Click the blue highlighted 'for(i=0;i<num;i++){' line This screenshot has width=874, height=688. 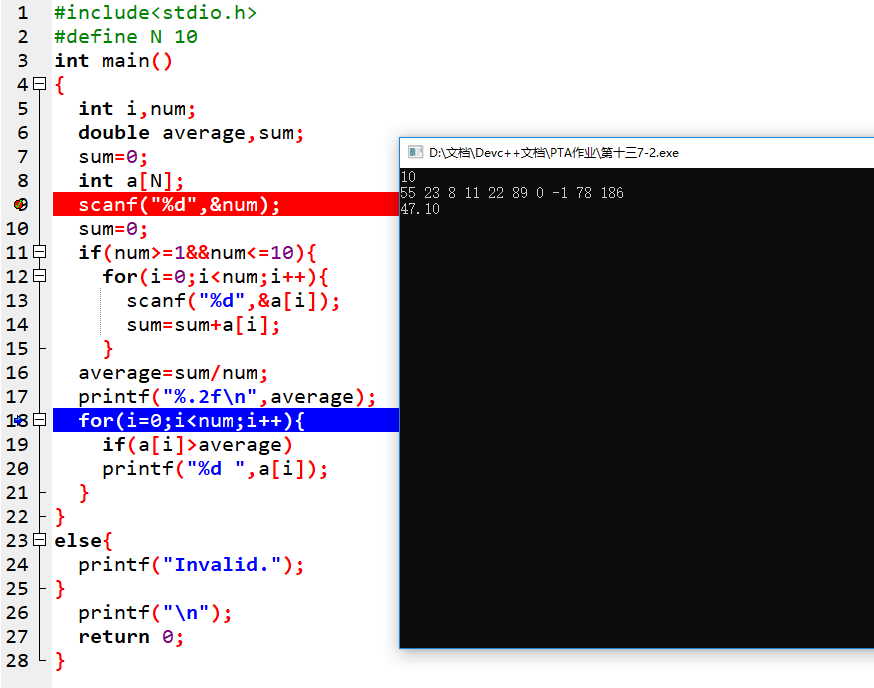point(226,420)
